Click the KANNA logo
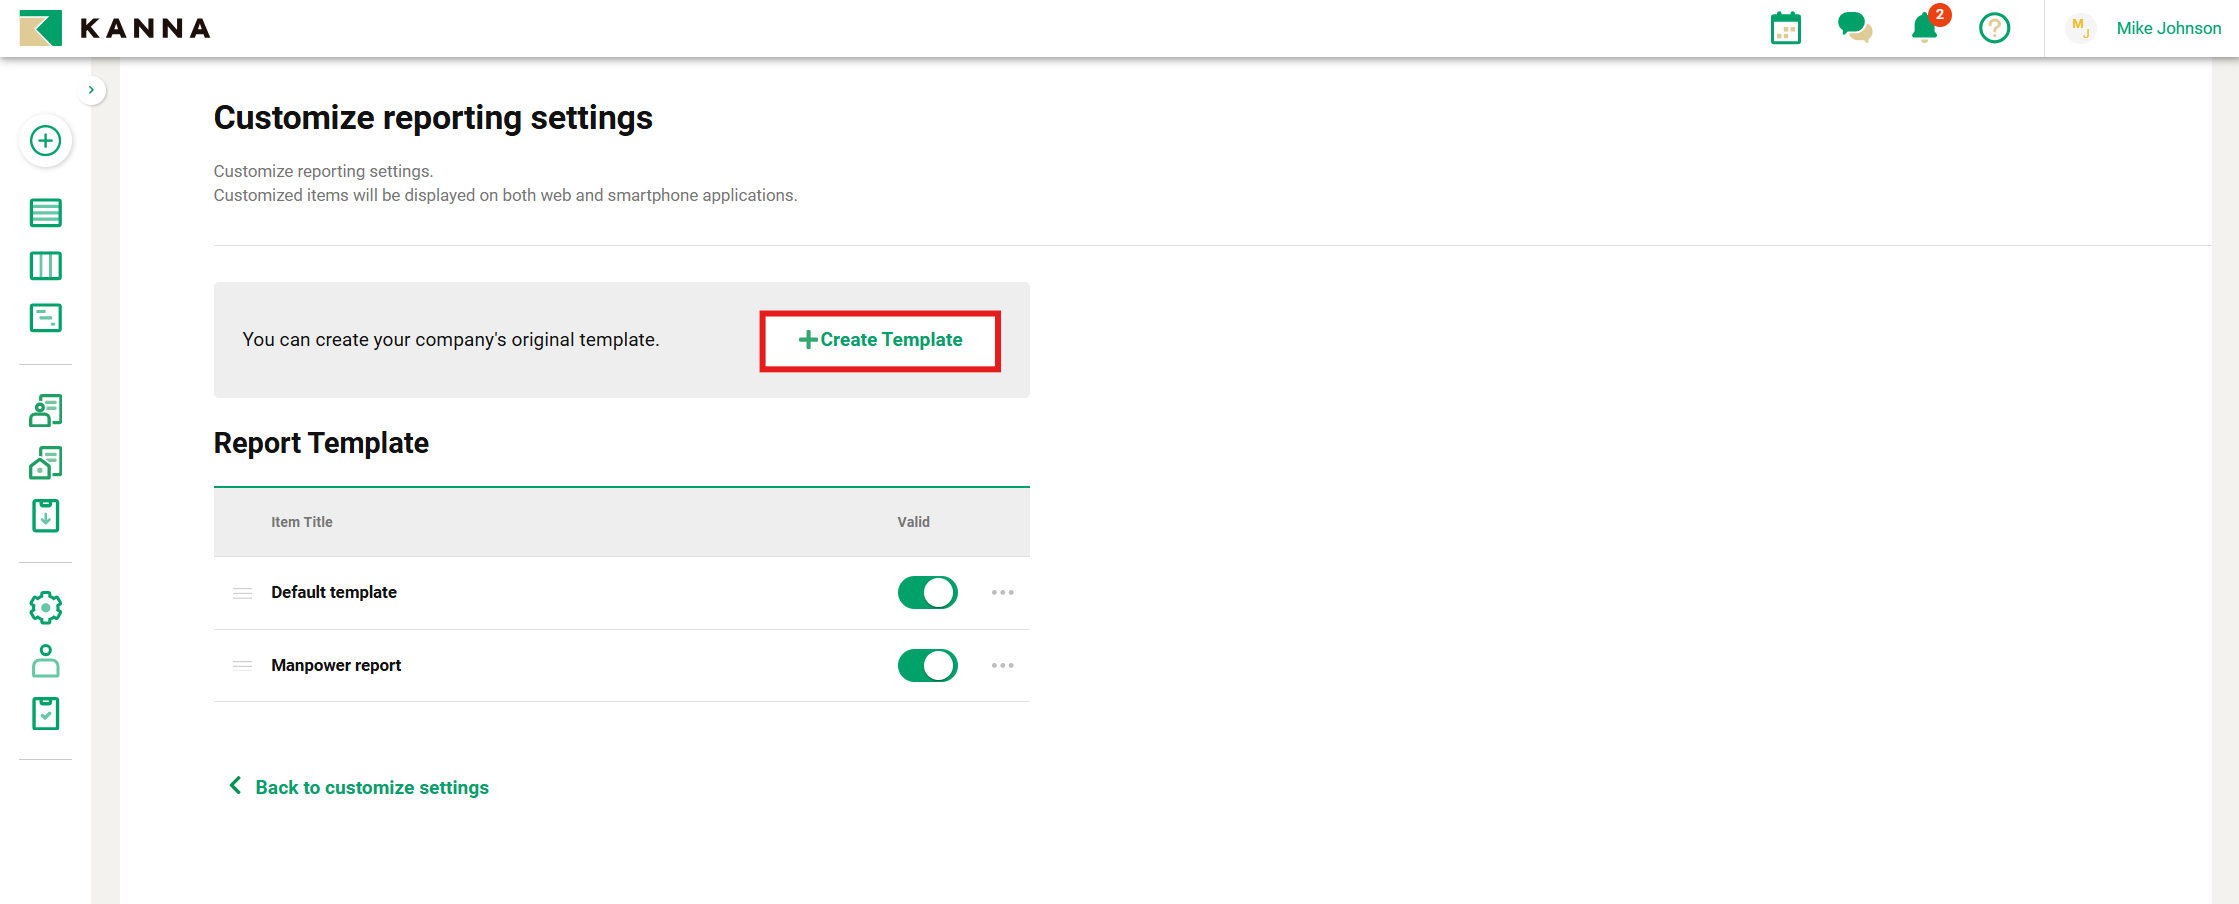 point(115,28)
